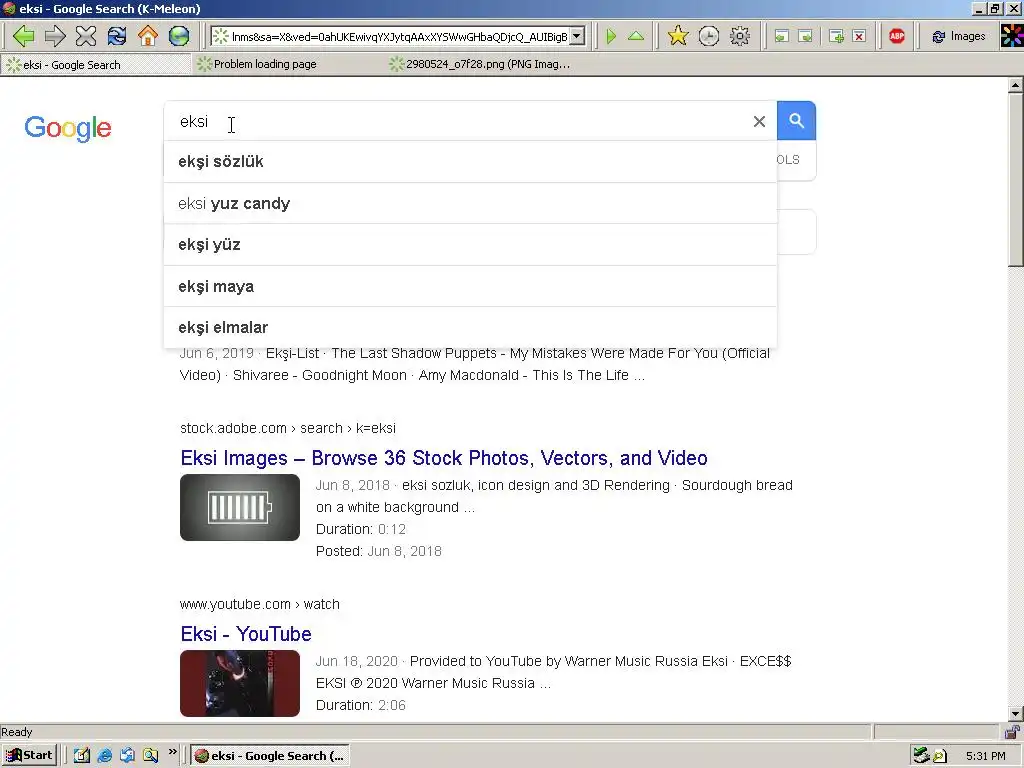Click the 5:31 PM clock
This screenshot has height=768, width=1024.
985,756
